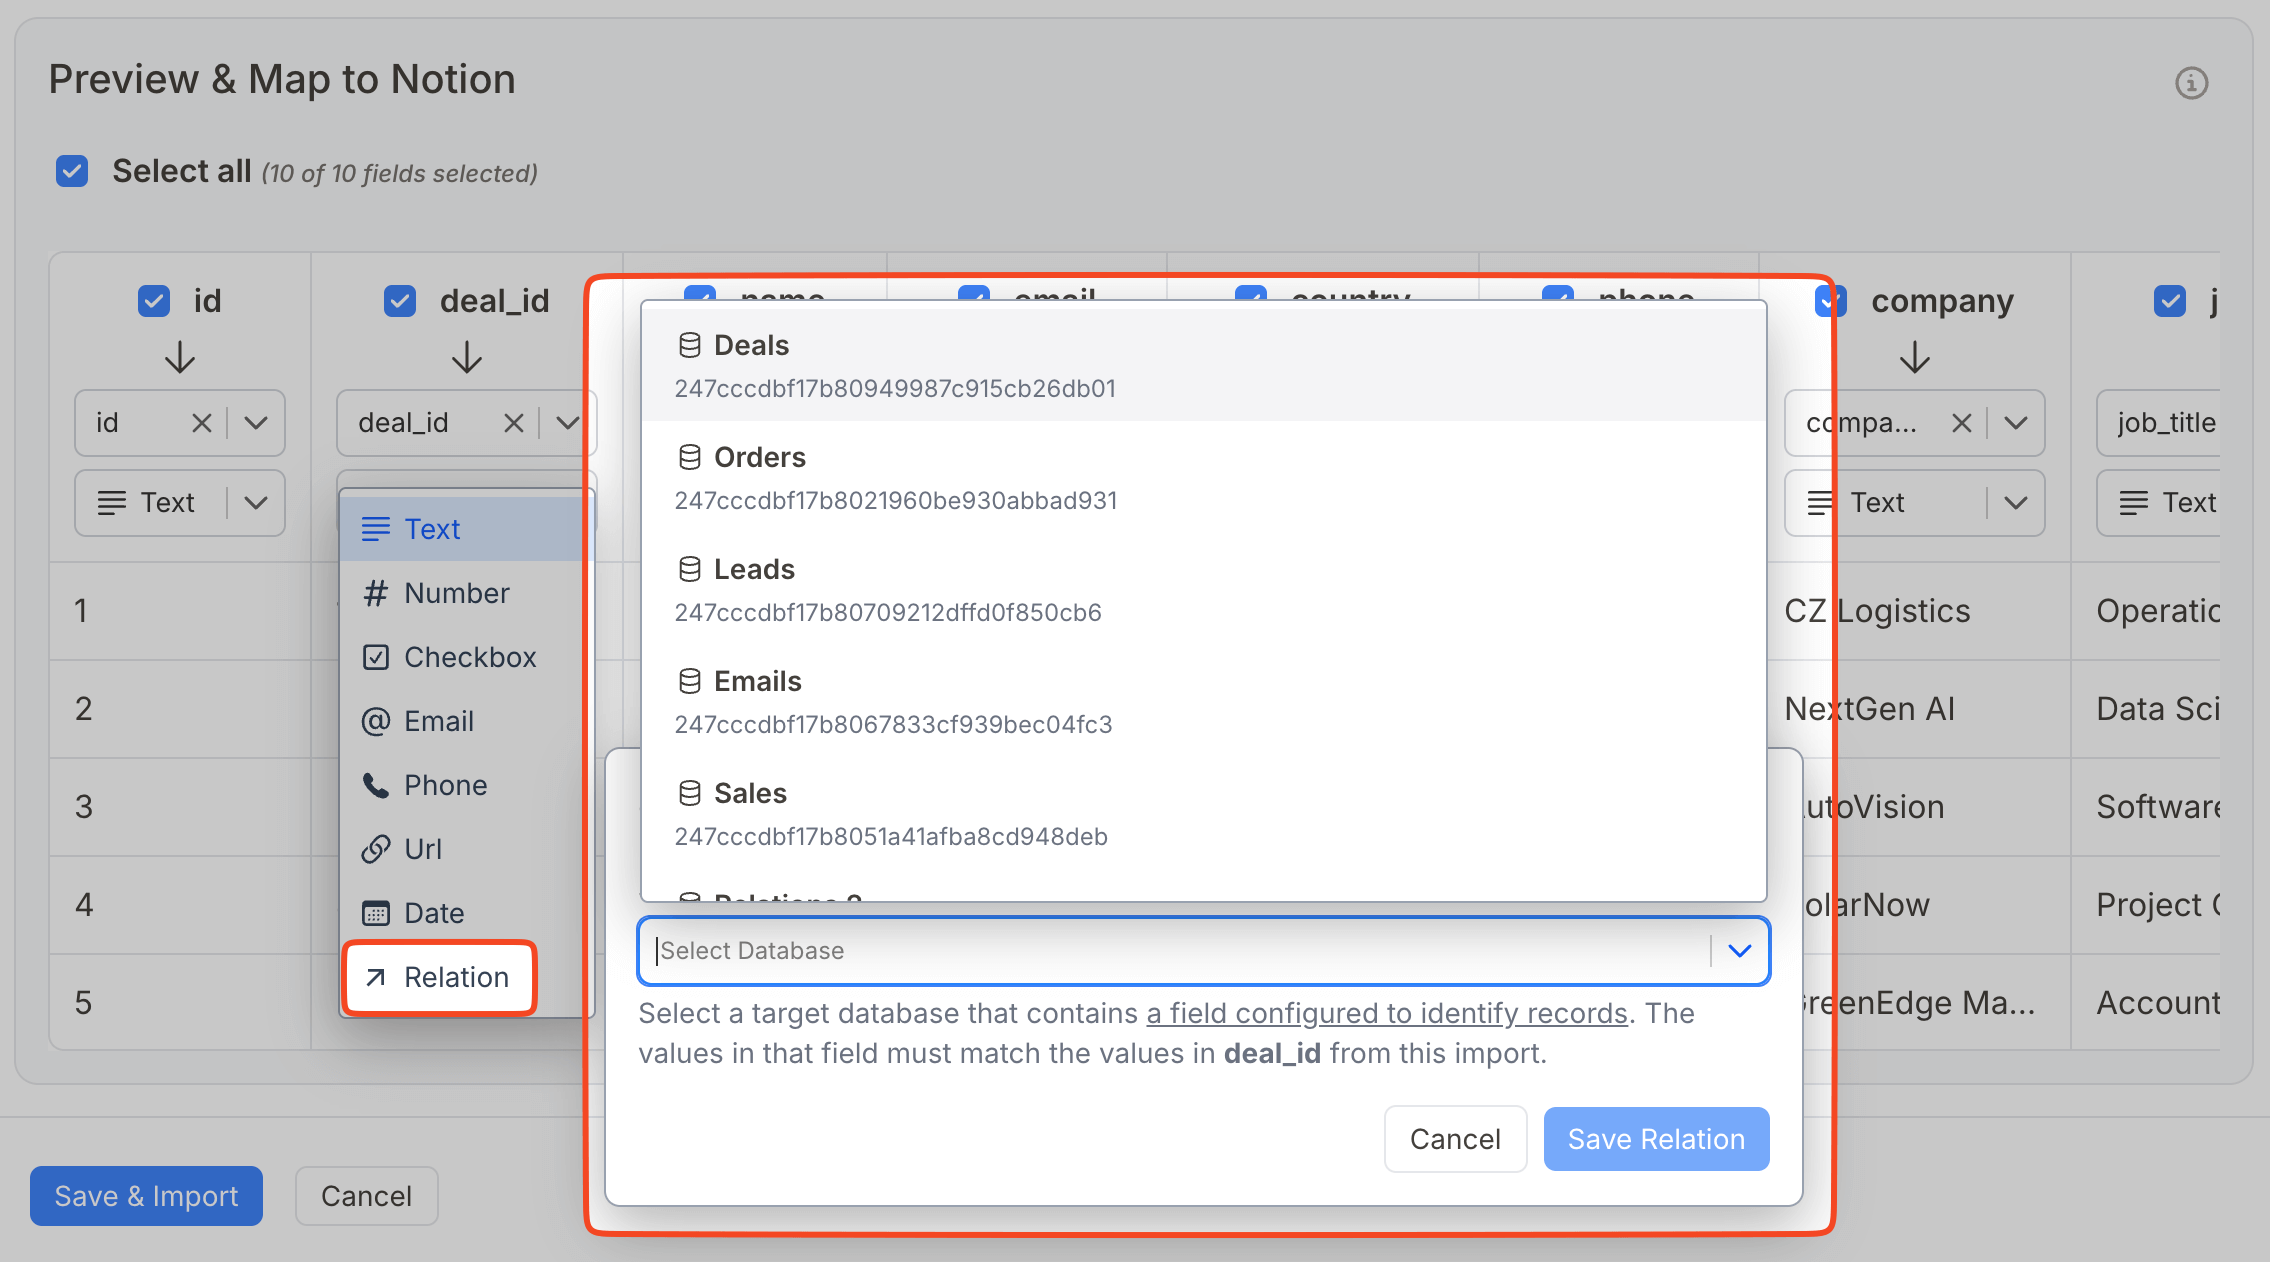Clear the id field mapping X icon
Viewport: 2270px width, 1262px height.
(x=201, y=423)
